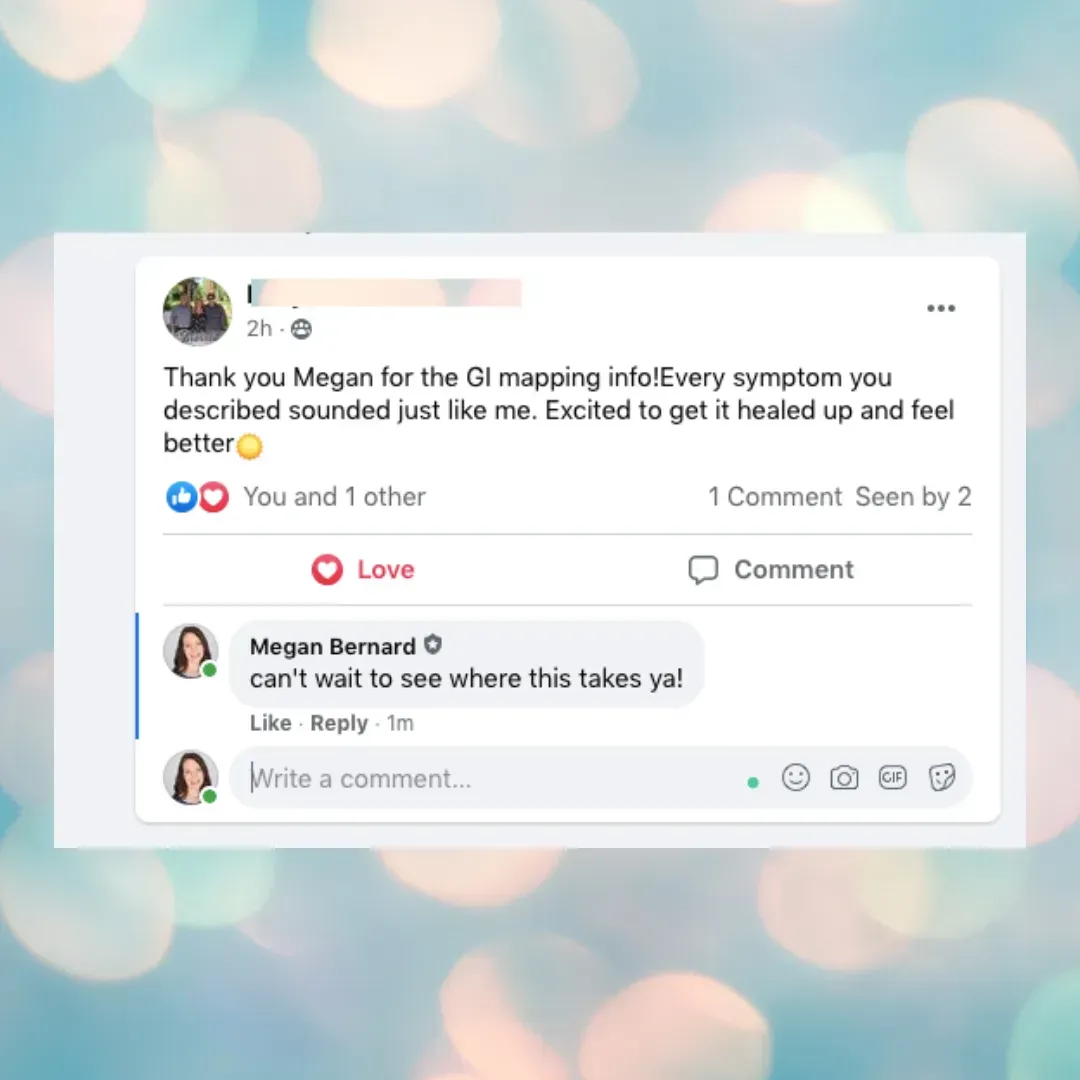Like Megan Bernard's comment
This screenshot has width=1080, height=1080.
pyautogui.click(x=271, y=723)
